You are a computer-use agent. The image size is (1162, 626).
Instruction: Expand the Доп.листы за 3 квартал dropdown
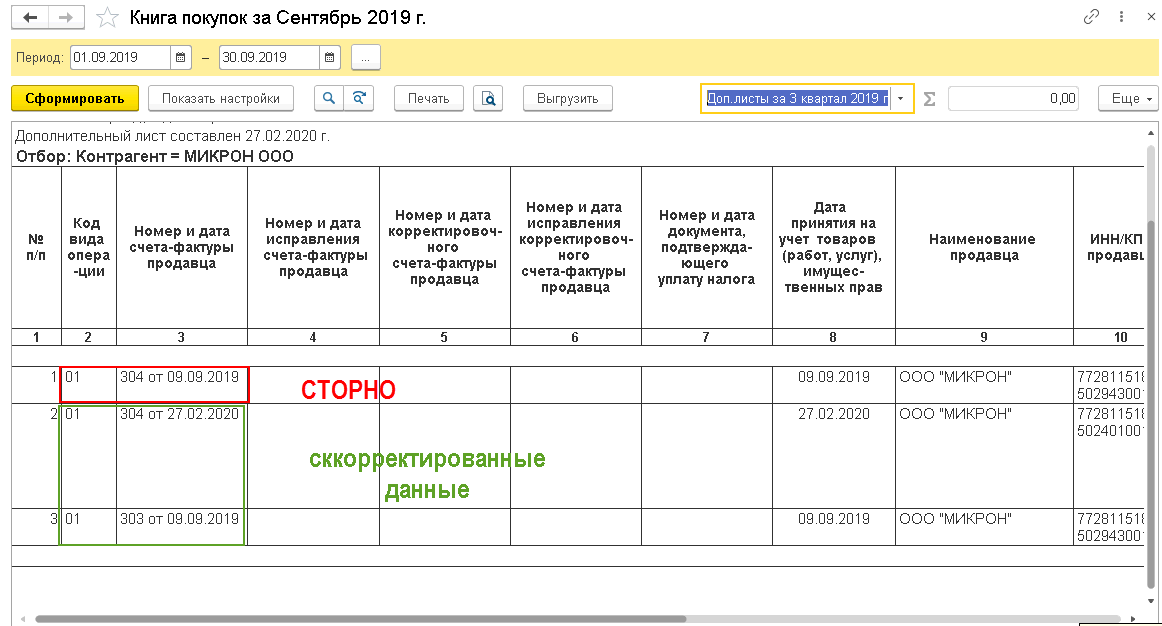point(900,99)
